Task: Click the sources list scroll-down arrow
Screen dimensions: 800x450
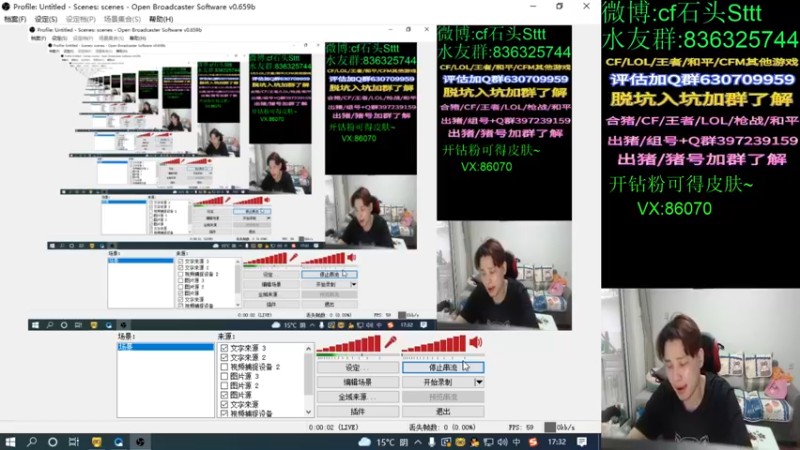Action: pos(309,412)
